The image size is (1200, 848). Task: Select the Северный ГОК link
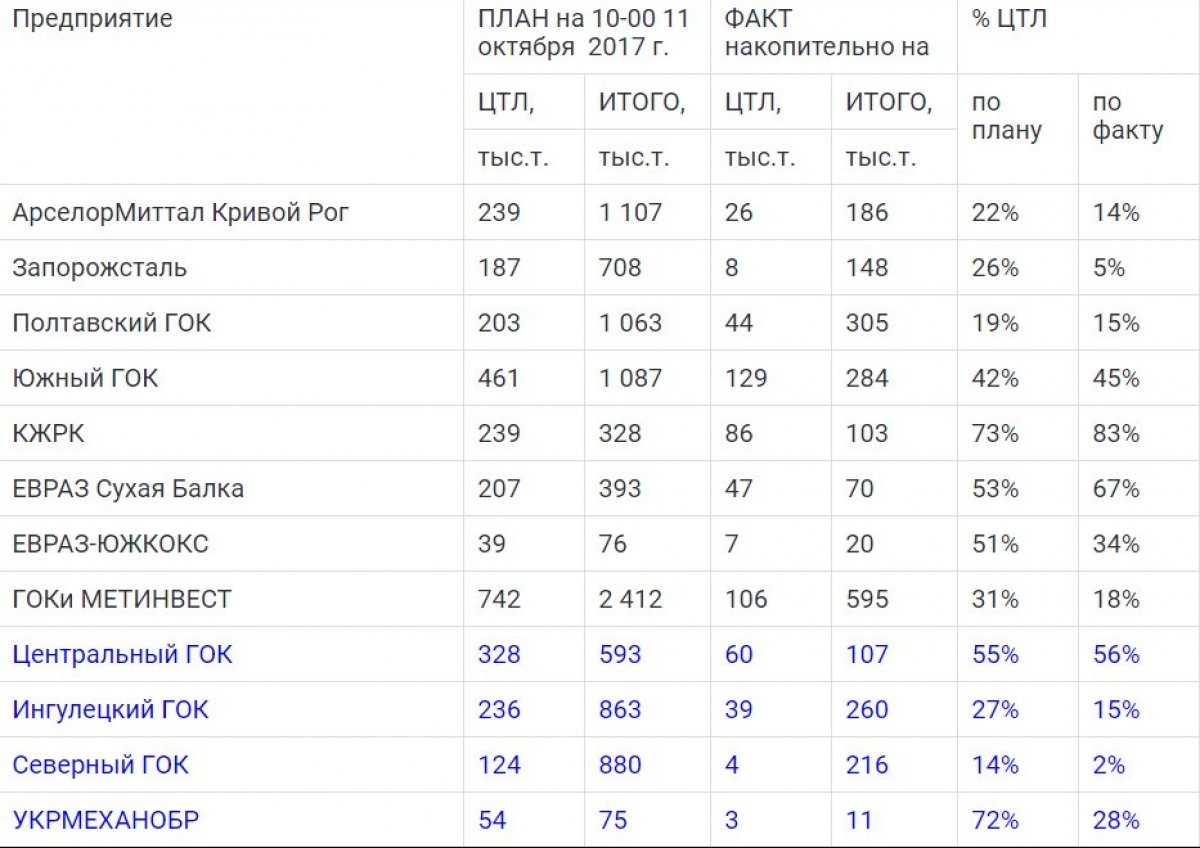coord(100,765)
